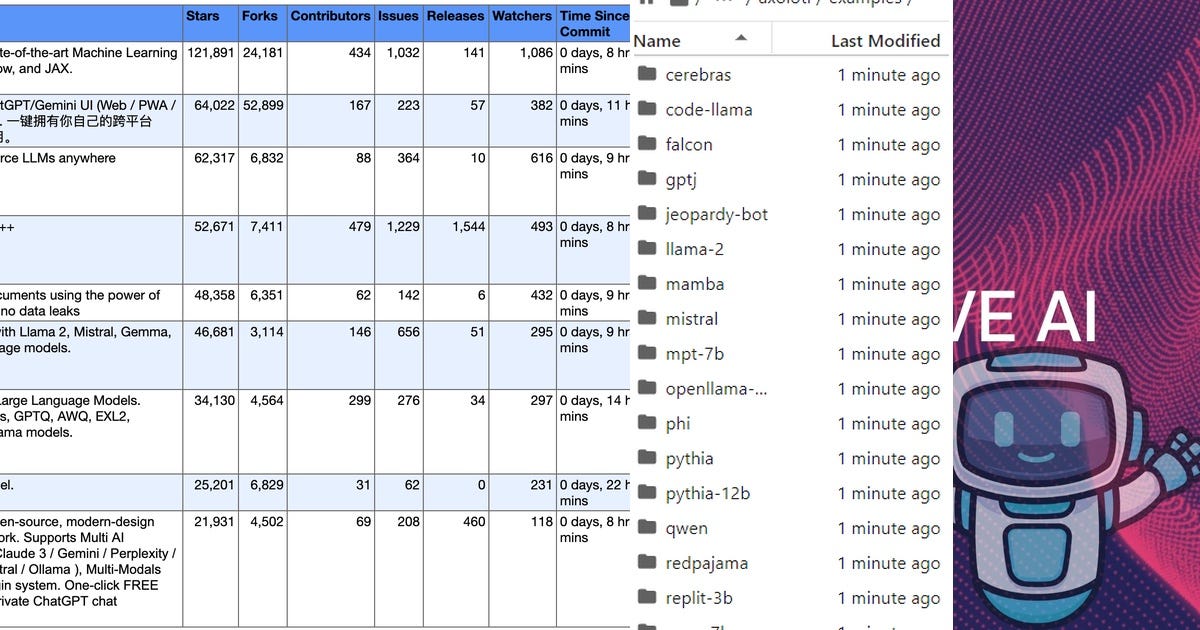This screenshot has height=630, width=1200.
Task: Open the jeopardy-bot folder icon
Action: click(648, 214)
